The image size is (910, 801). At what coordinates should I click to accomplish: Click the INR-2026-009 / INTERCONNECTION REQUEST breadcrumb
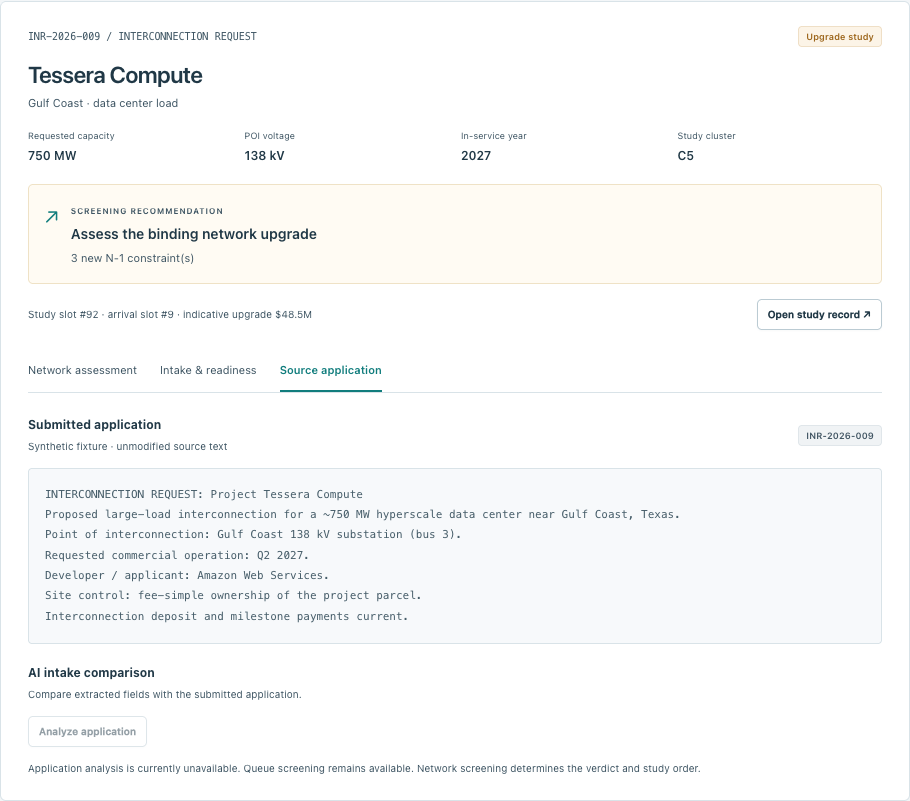click(142, 36)
